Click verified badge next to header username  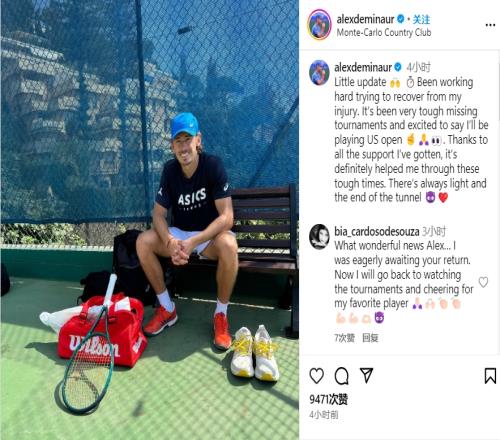click(401, 19)
